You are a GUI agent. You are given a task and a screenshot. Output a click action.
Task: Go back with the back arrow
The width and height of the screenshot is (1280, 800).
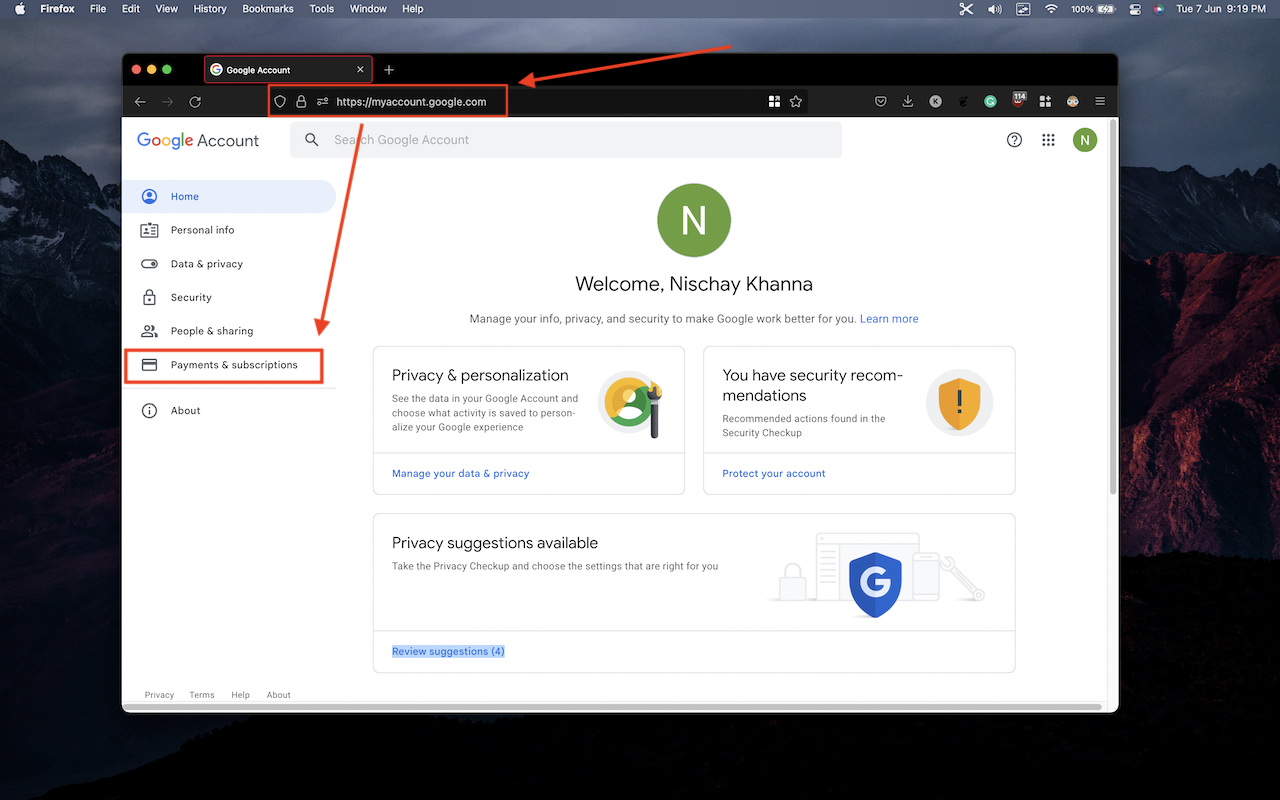coord(140,101)
